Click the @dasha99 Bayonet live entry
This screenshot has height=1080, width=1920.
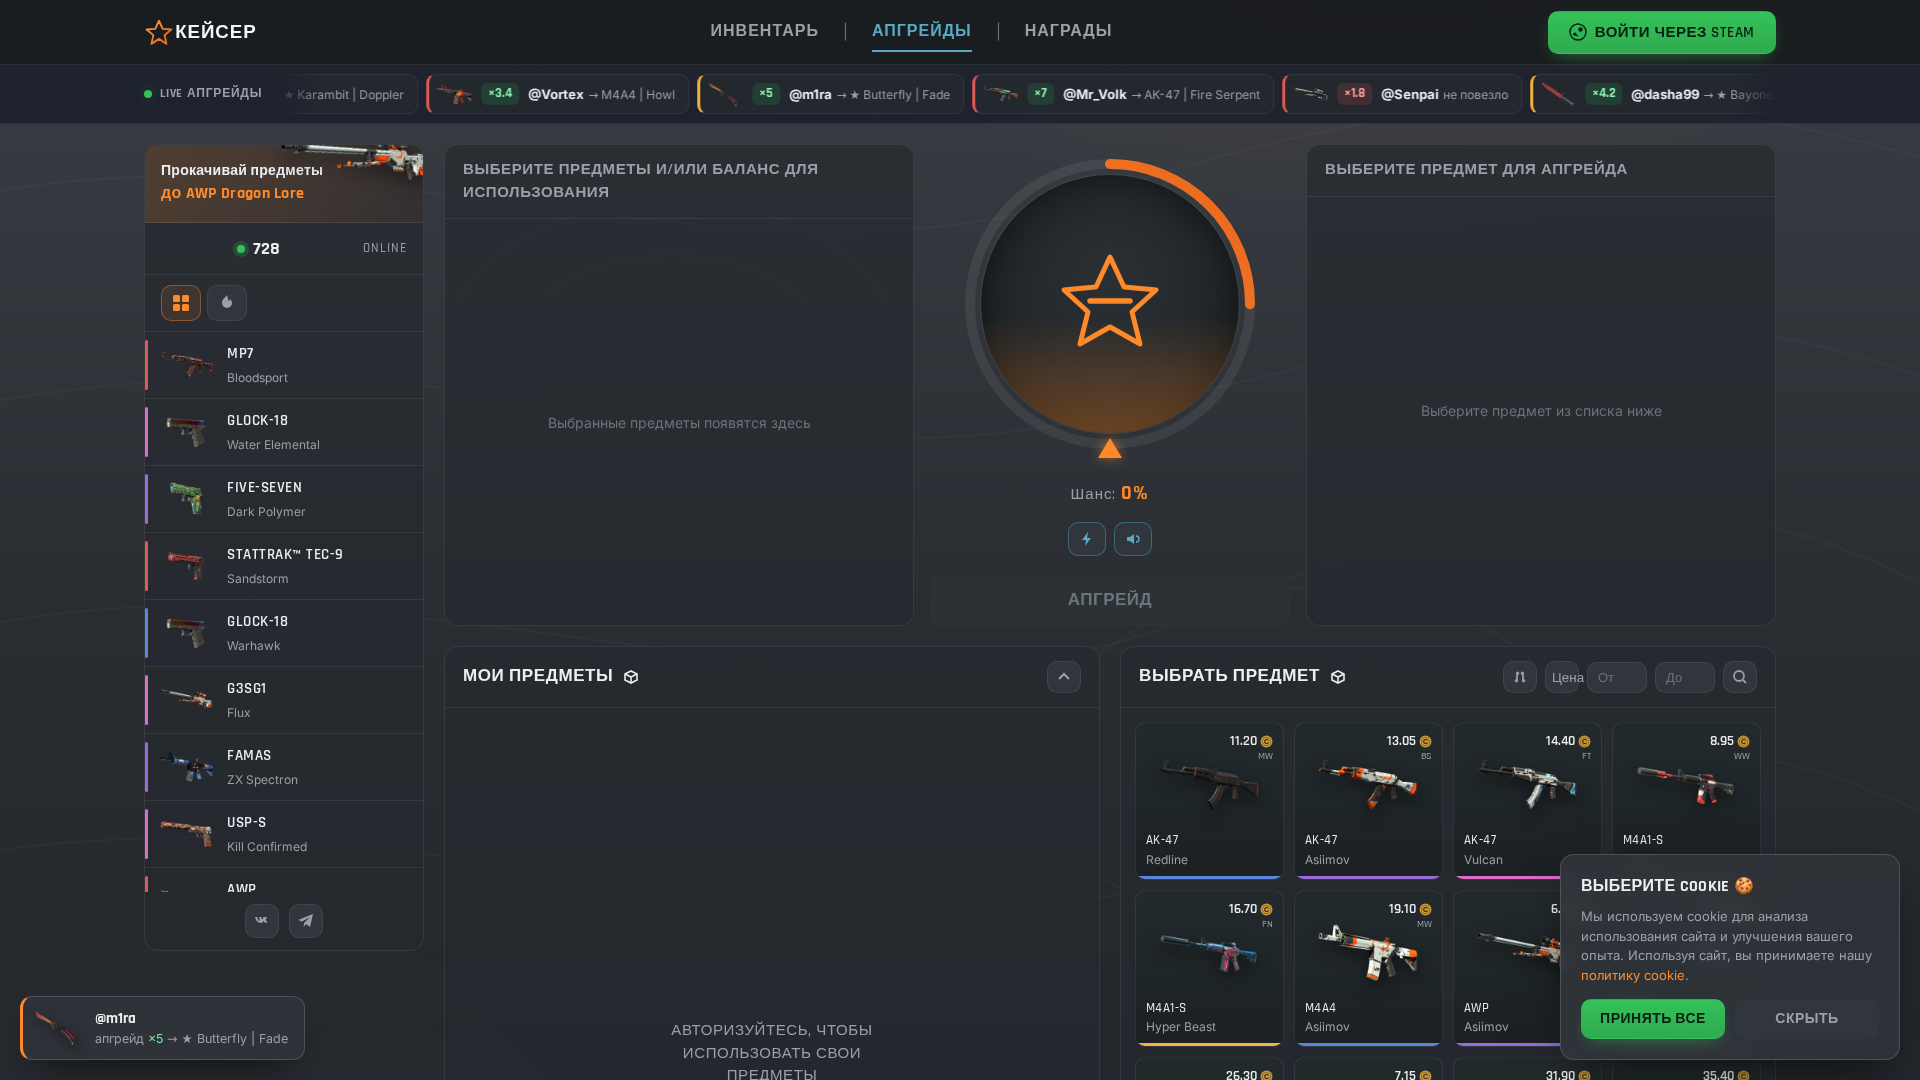pos(1653,94)
